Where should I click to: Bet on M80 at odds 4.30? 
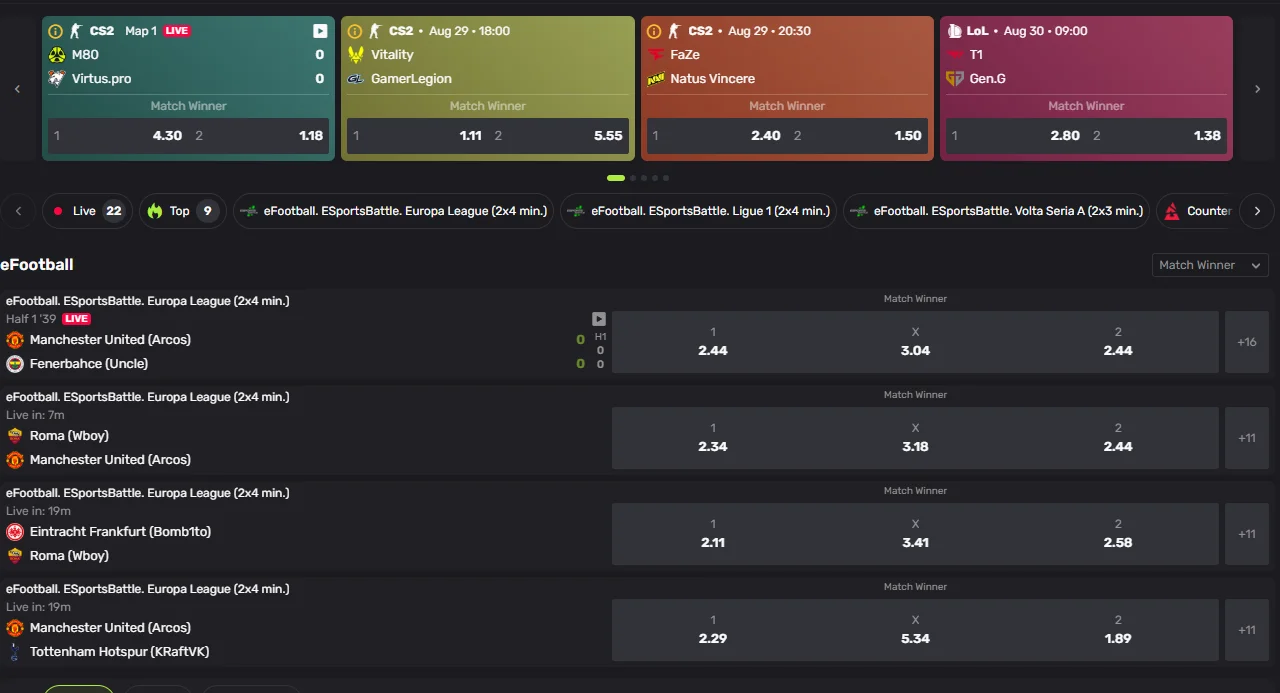(118, 136)
